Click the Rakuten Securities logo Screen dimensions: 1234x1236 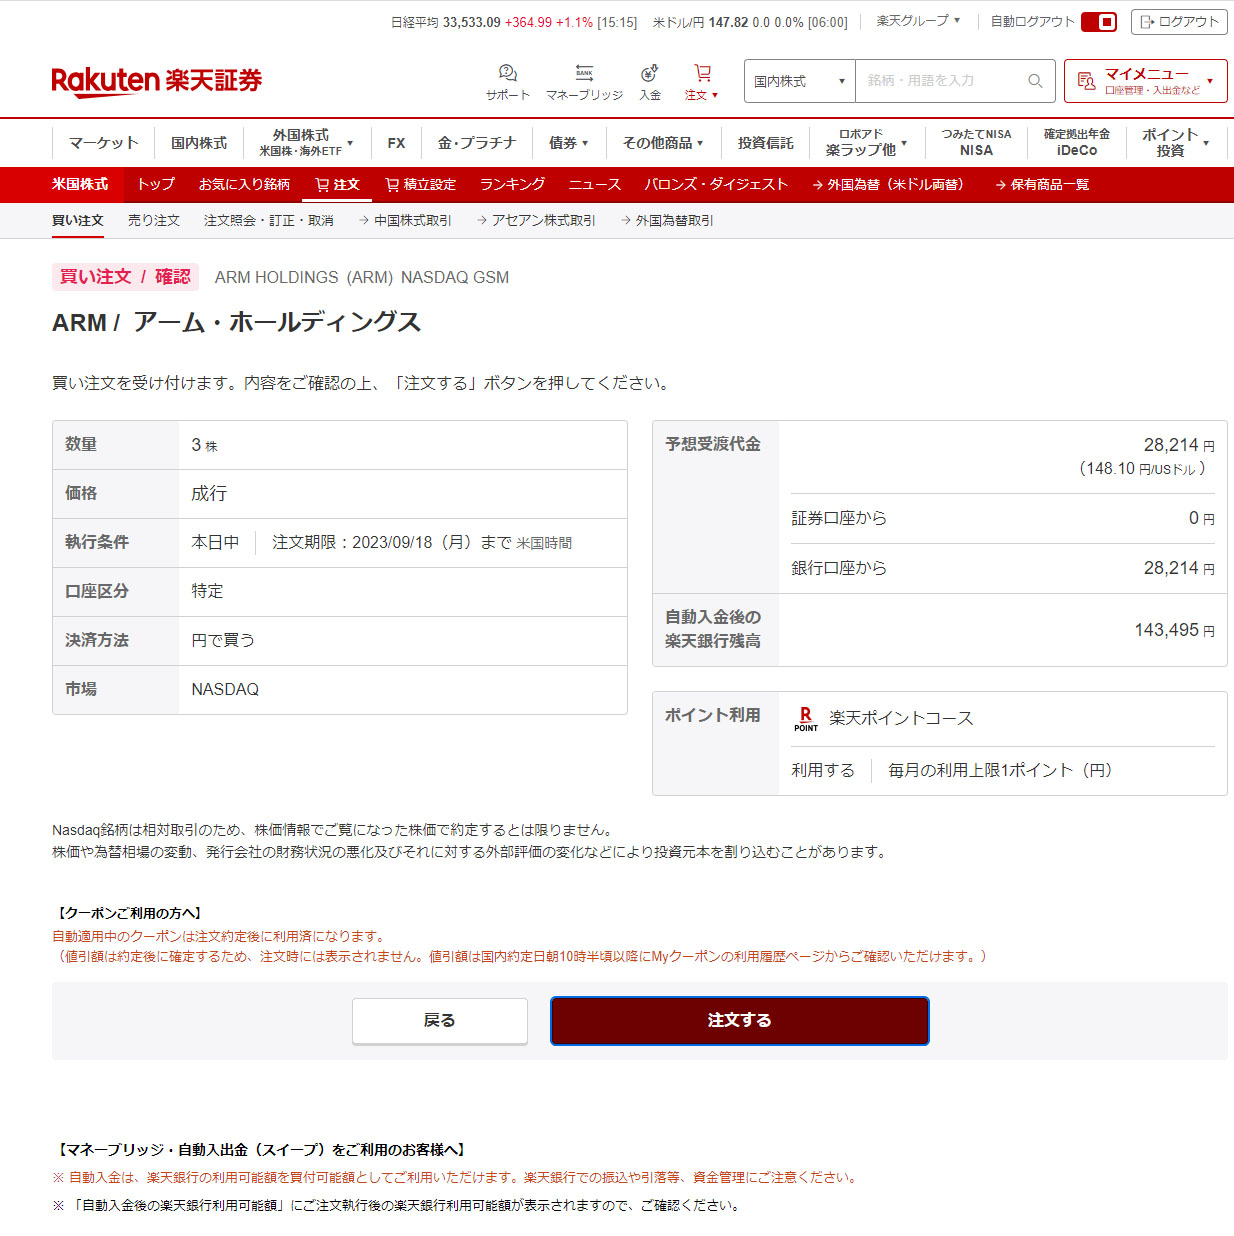coord(156,81)
